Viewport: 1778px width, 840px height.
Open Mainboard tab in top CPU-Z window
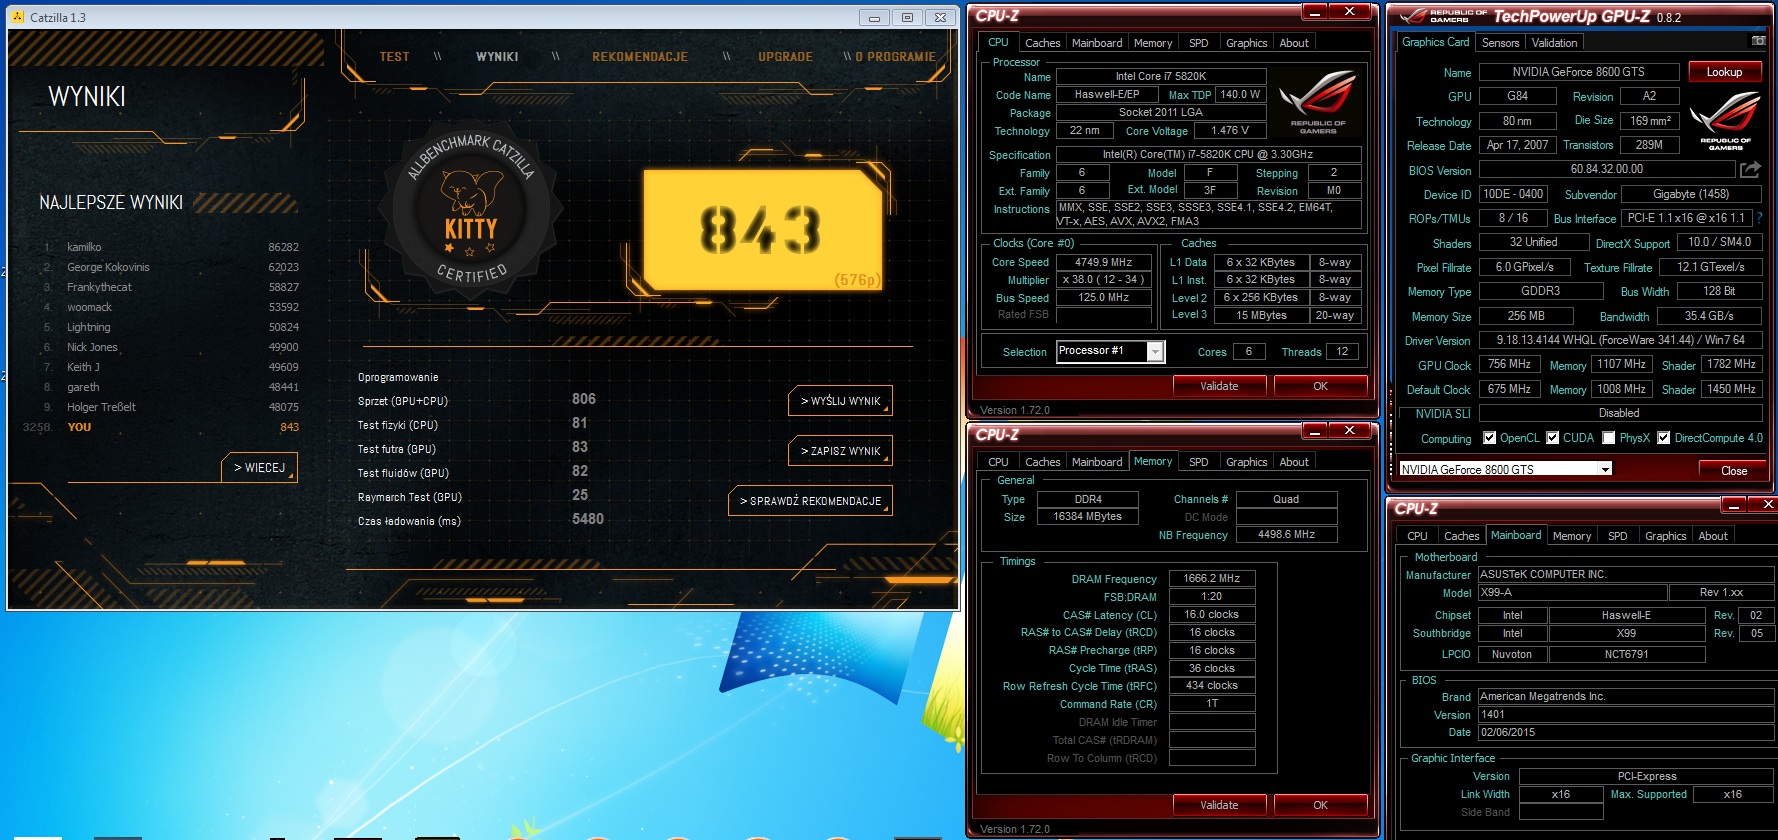point(1097,43)
